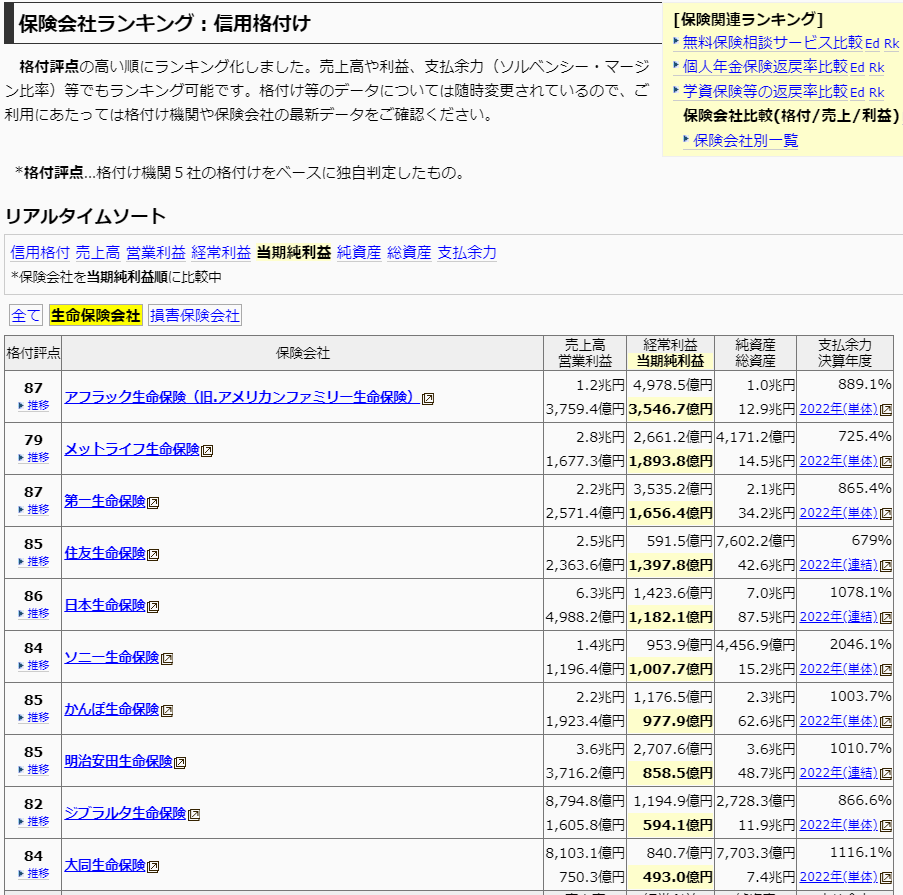Click external link icon beside 明治安田生命保険
903x895 pixels.
(180, 763)
